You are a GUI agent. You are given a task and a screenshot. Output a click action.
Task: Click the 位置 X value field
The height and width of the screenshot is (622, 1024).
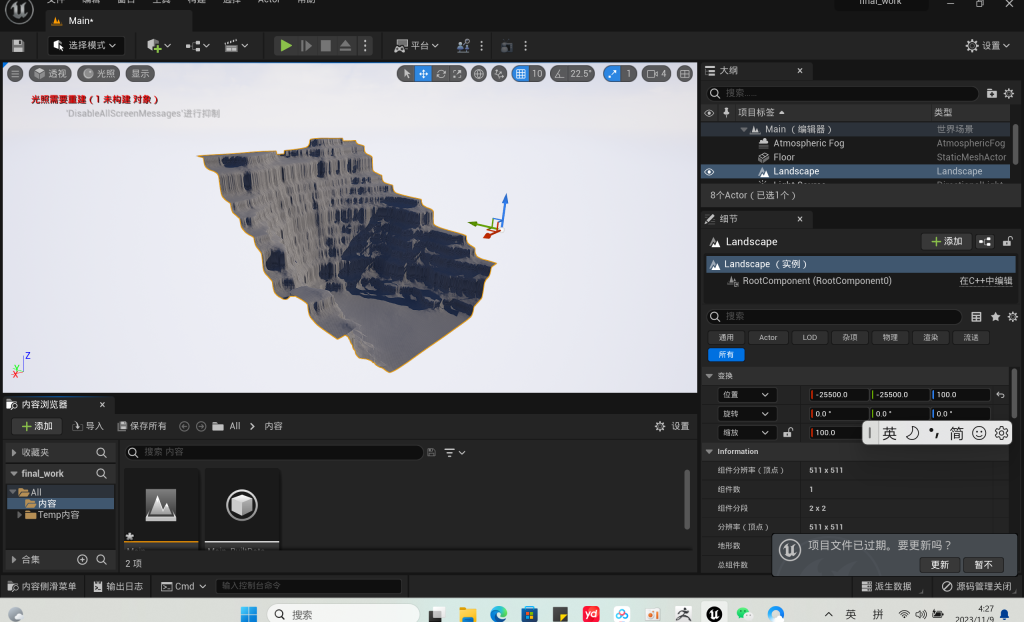point(839,395)
